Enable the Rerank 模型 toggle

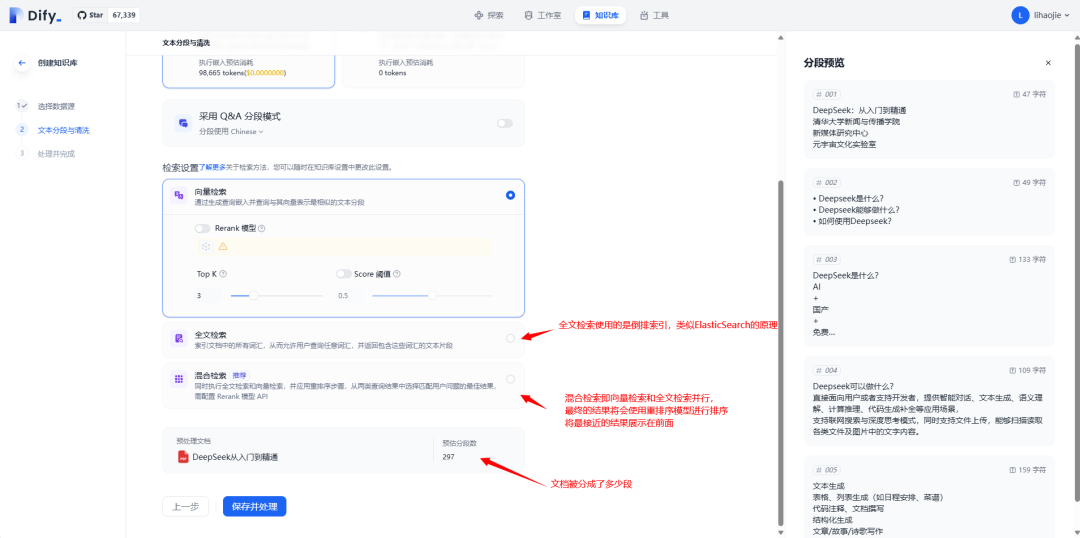[202, 228]
